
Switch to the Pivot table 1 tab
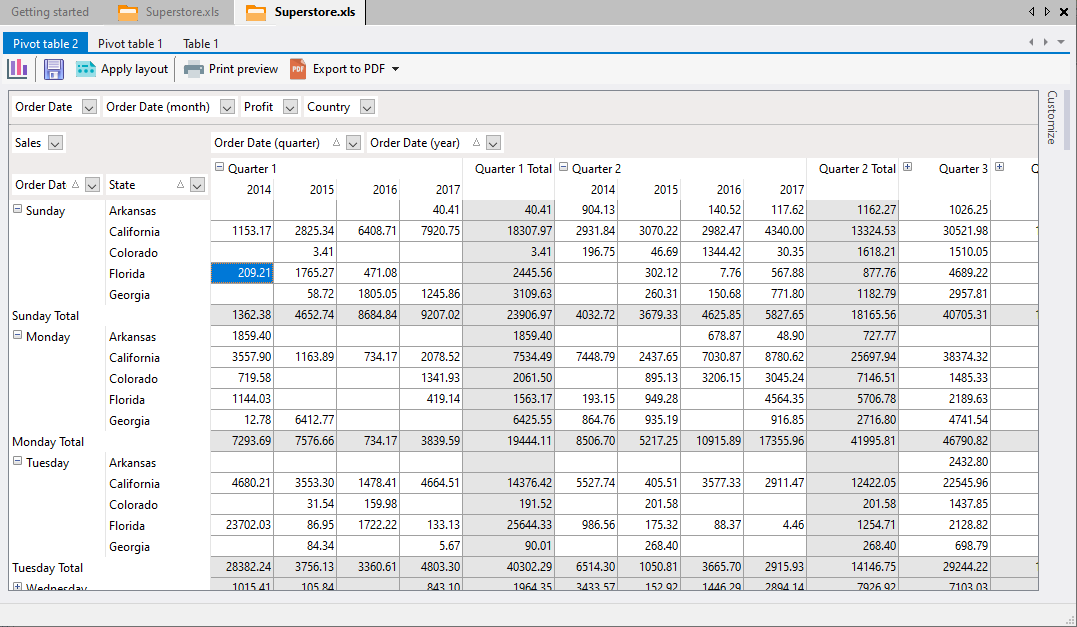(x=130, y=44)
